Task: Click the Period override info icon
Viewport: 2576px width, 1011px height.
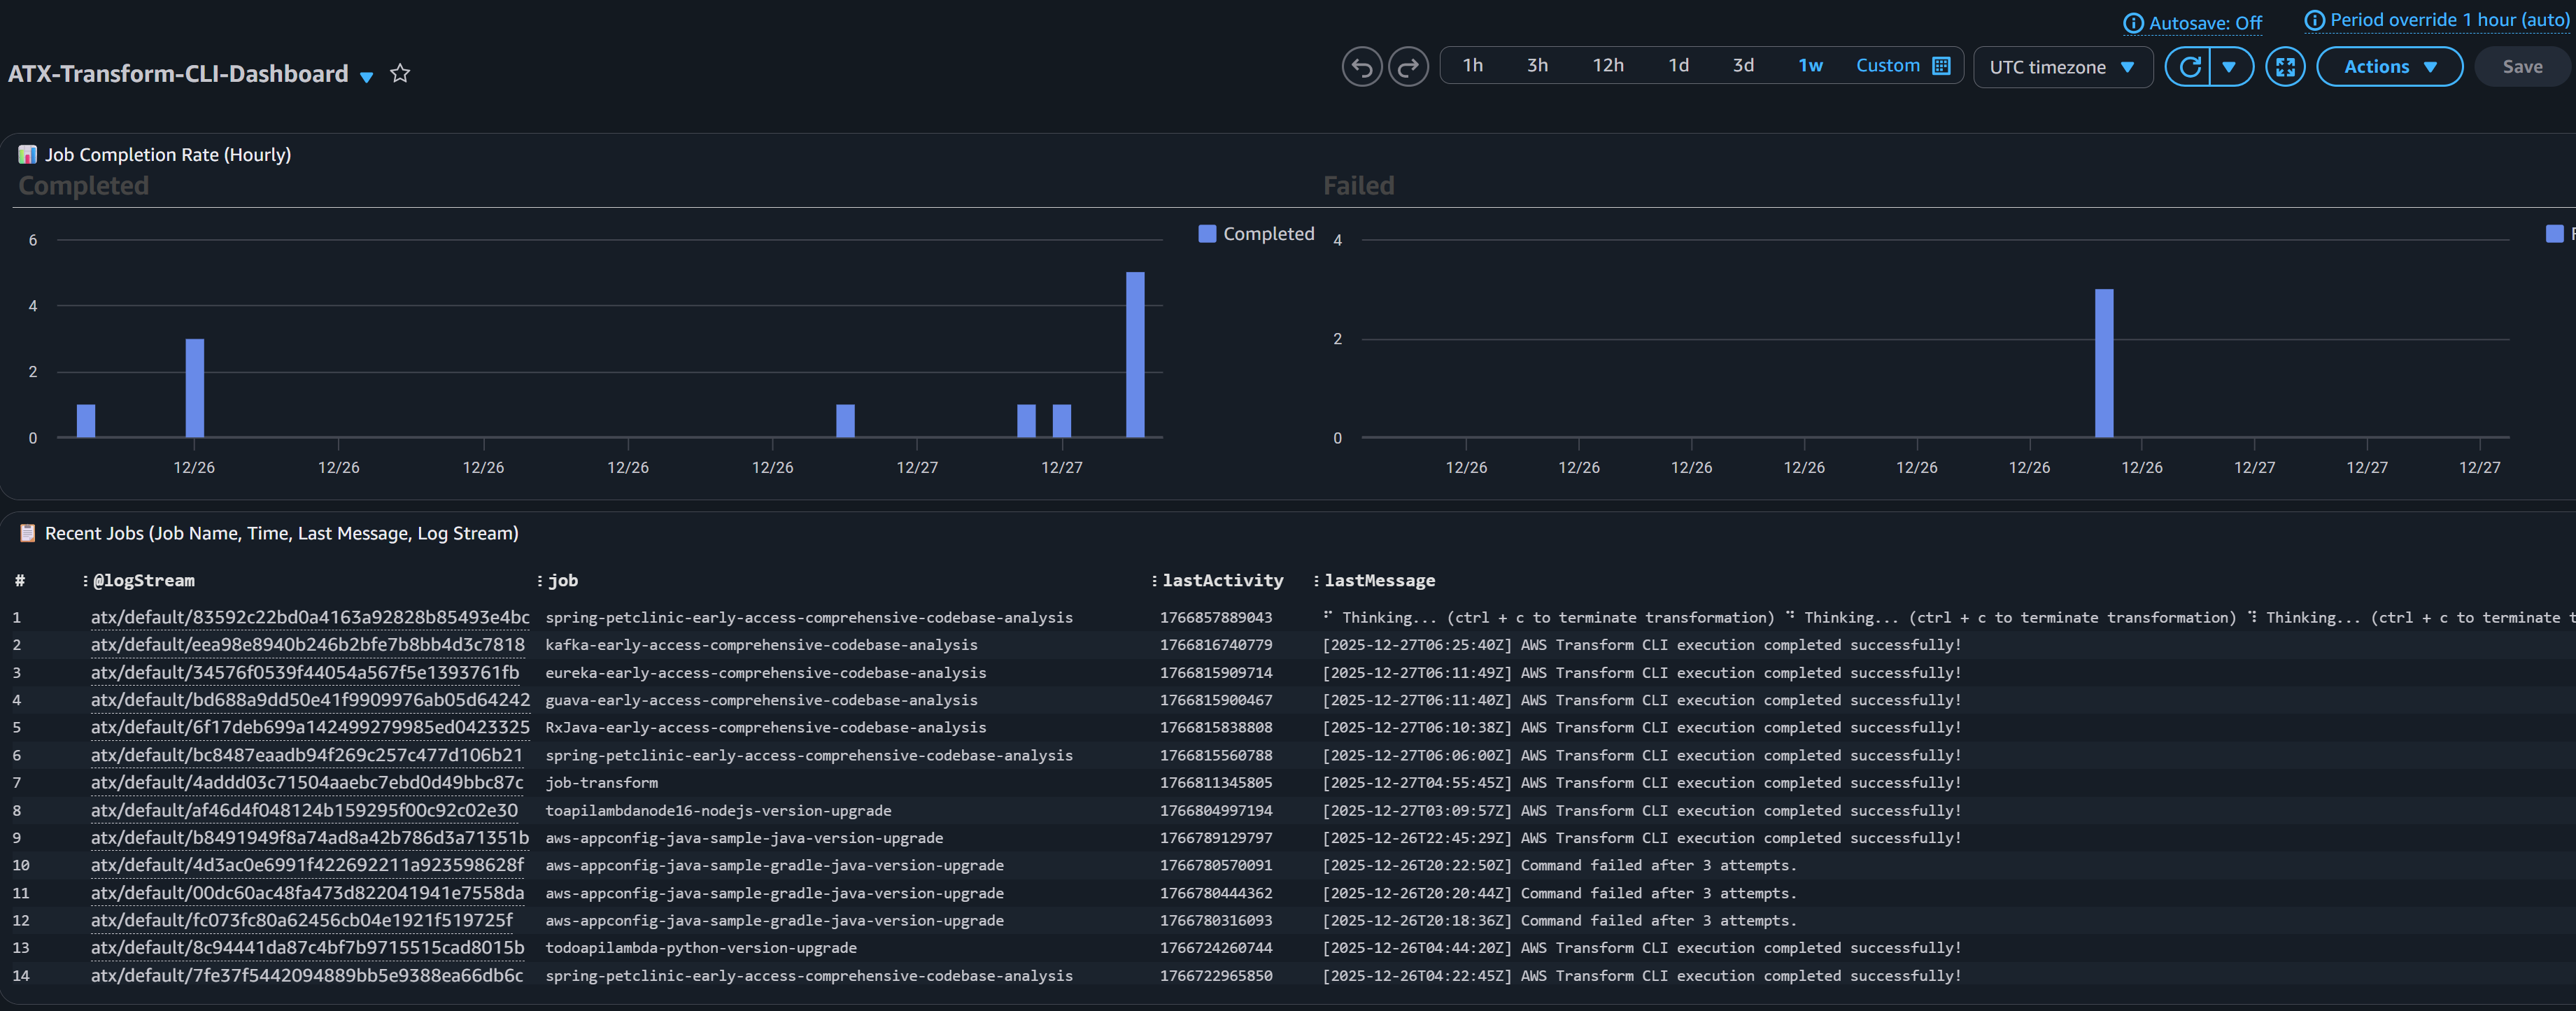Action: [2315, 19]
